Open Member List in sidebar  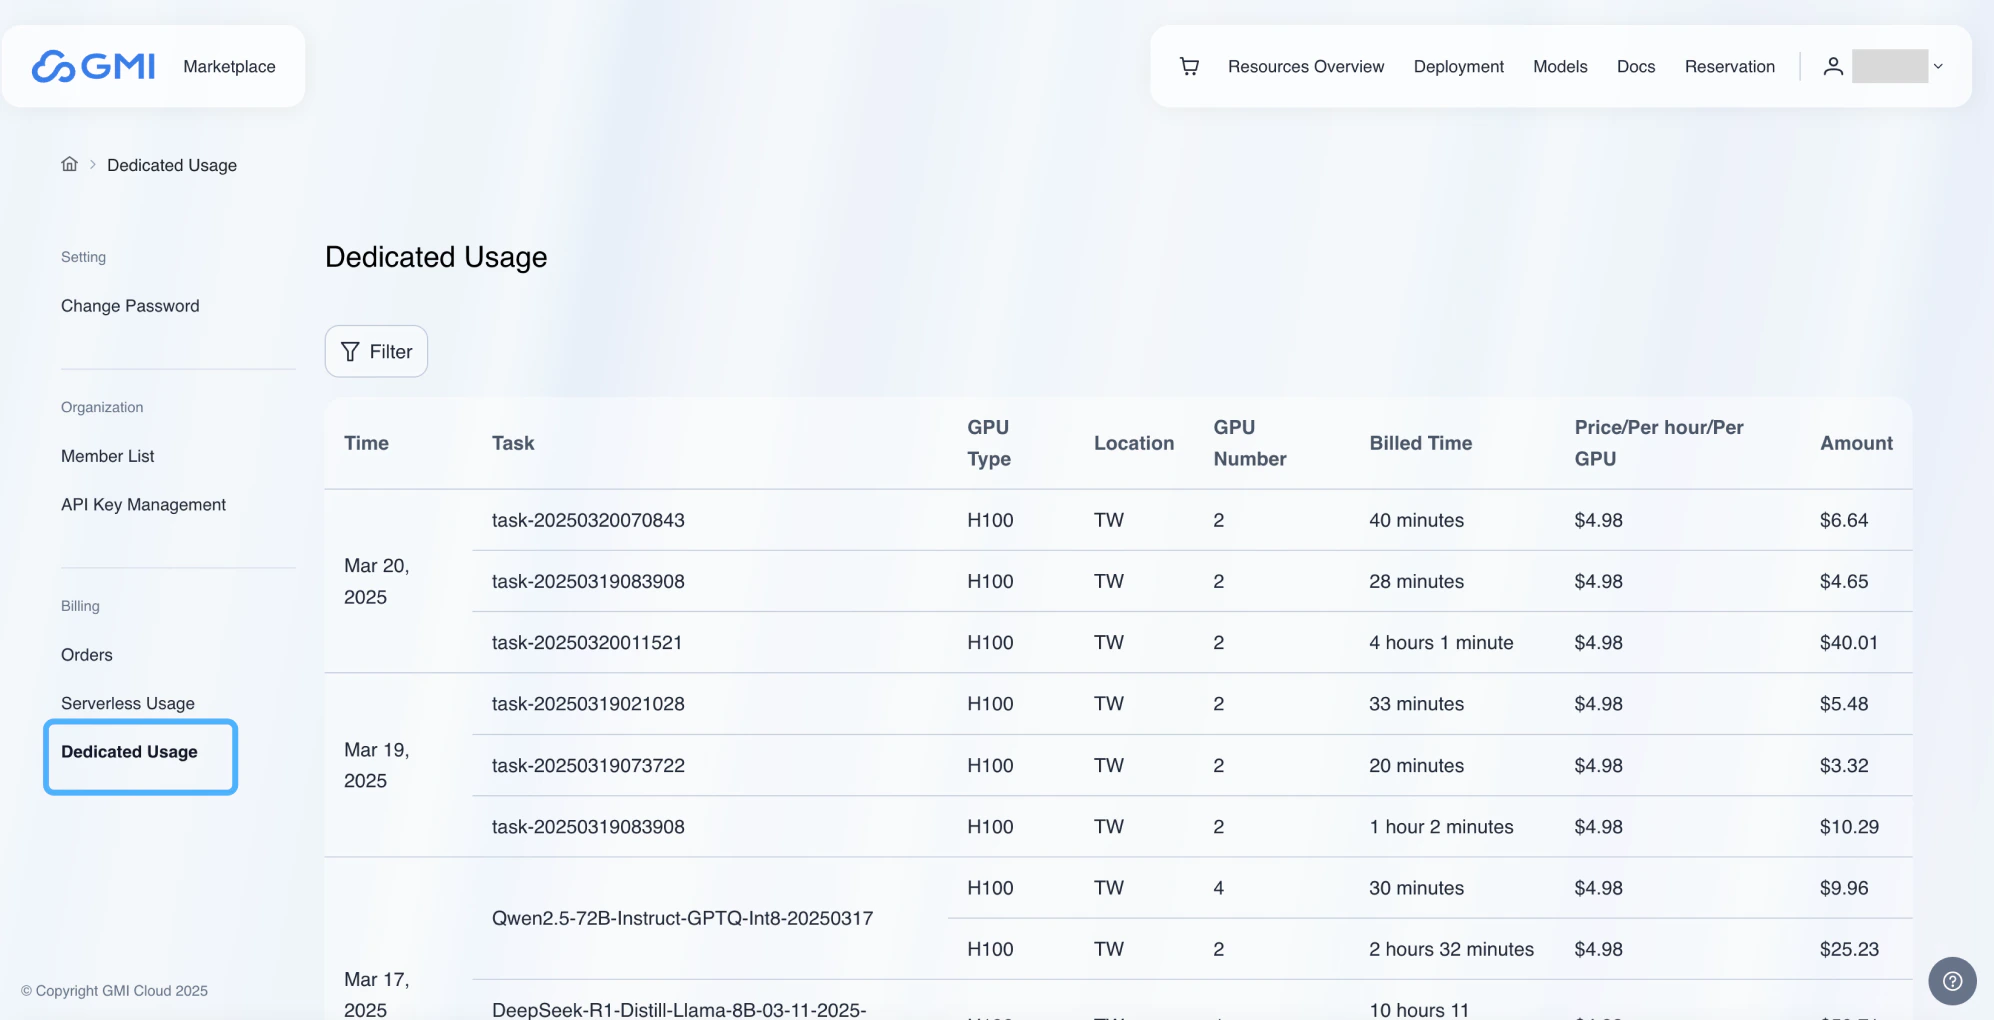point(108,456)
